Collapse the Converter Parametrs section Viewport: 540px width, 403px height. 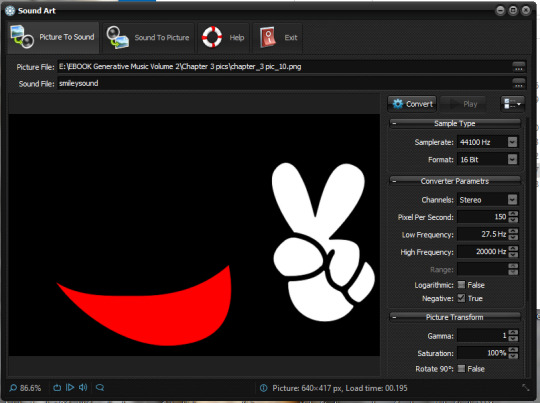(394, 181)
